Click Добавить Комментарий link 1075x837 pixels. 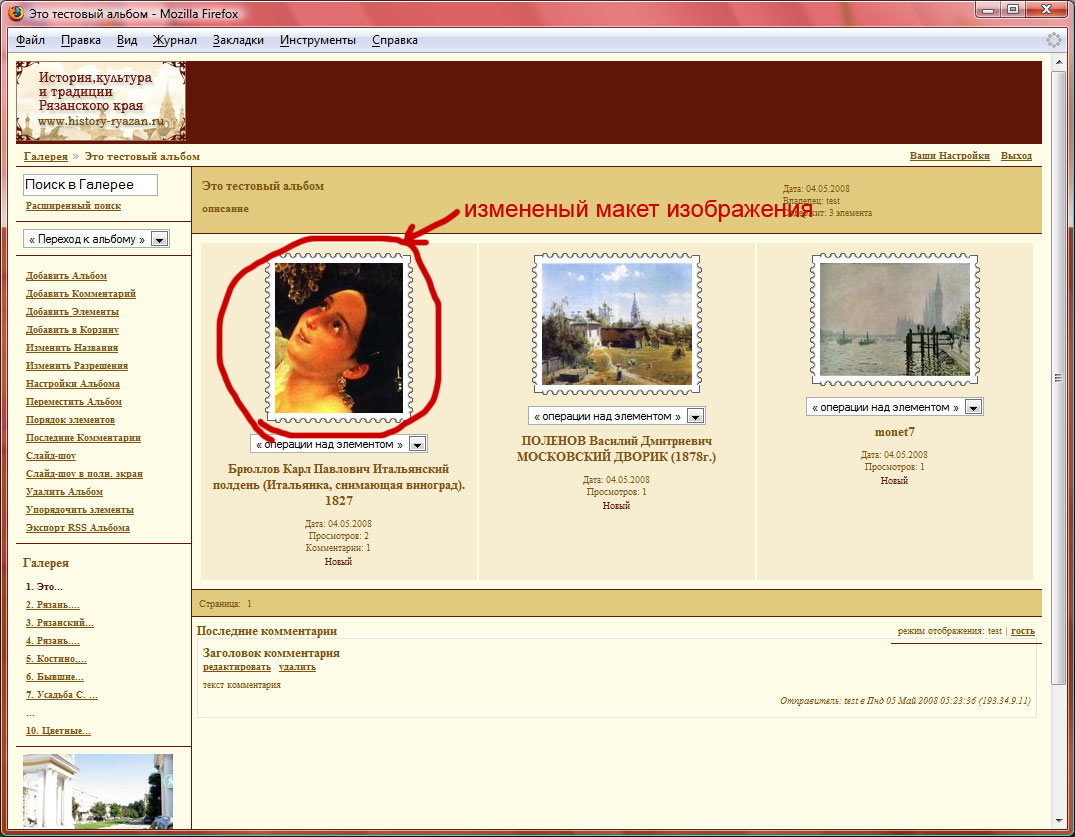click(81, 293)
